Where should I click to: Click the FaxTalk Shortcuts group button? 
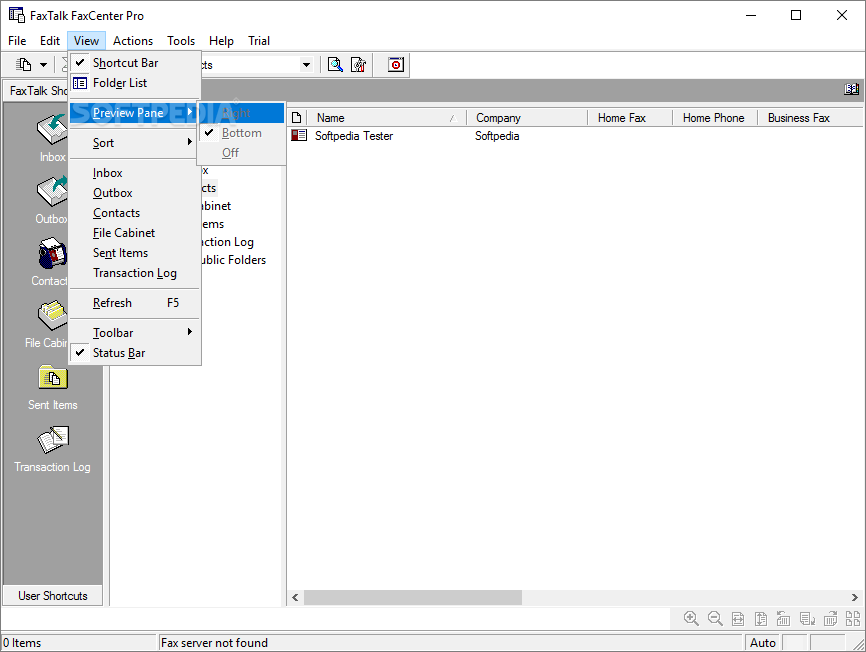point(36,91)
